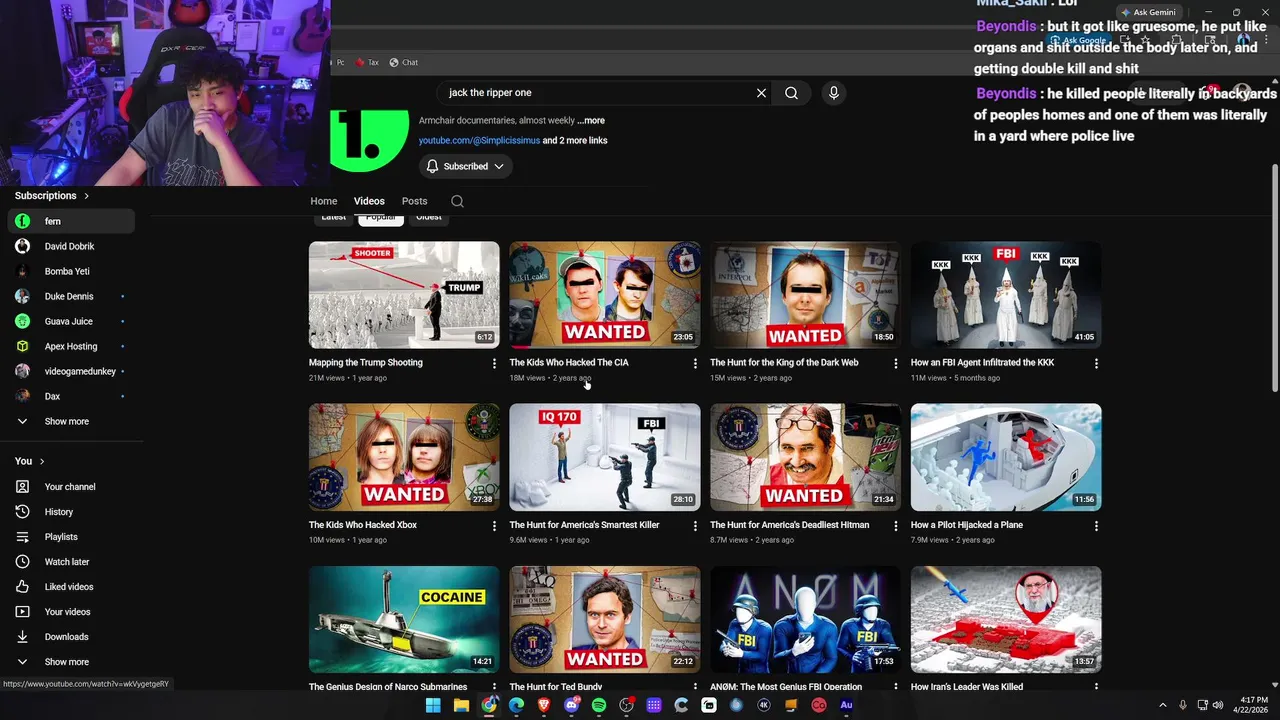Screen dimensions: 1280x720
Task: Play The Hunt for the King of the Dark Web thumbnail
Action: 805,295
